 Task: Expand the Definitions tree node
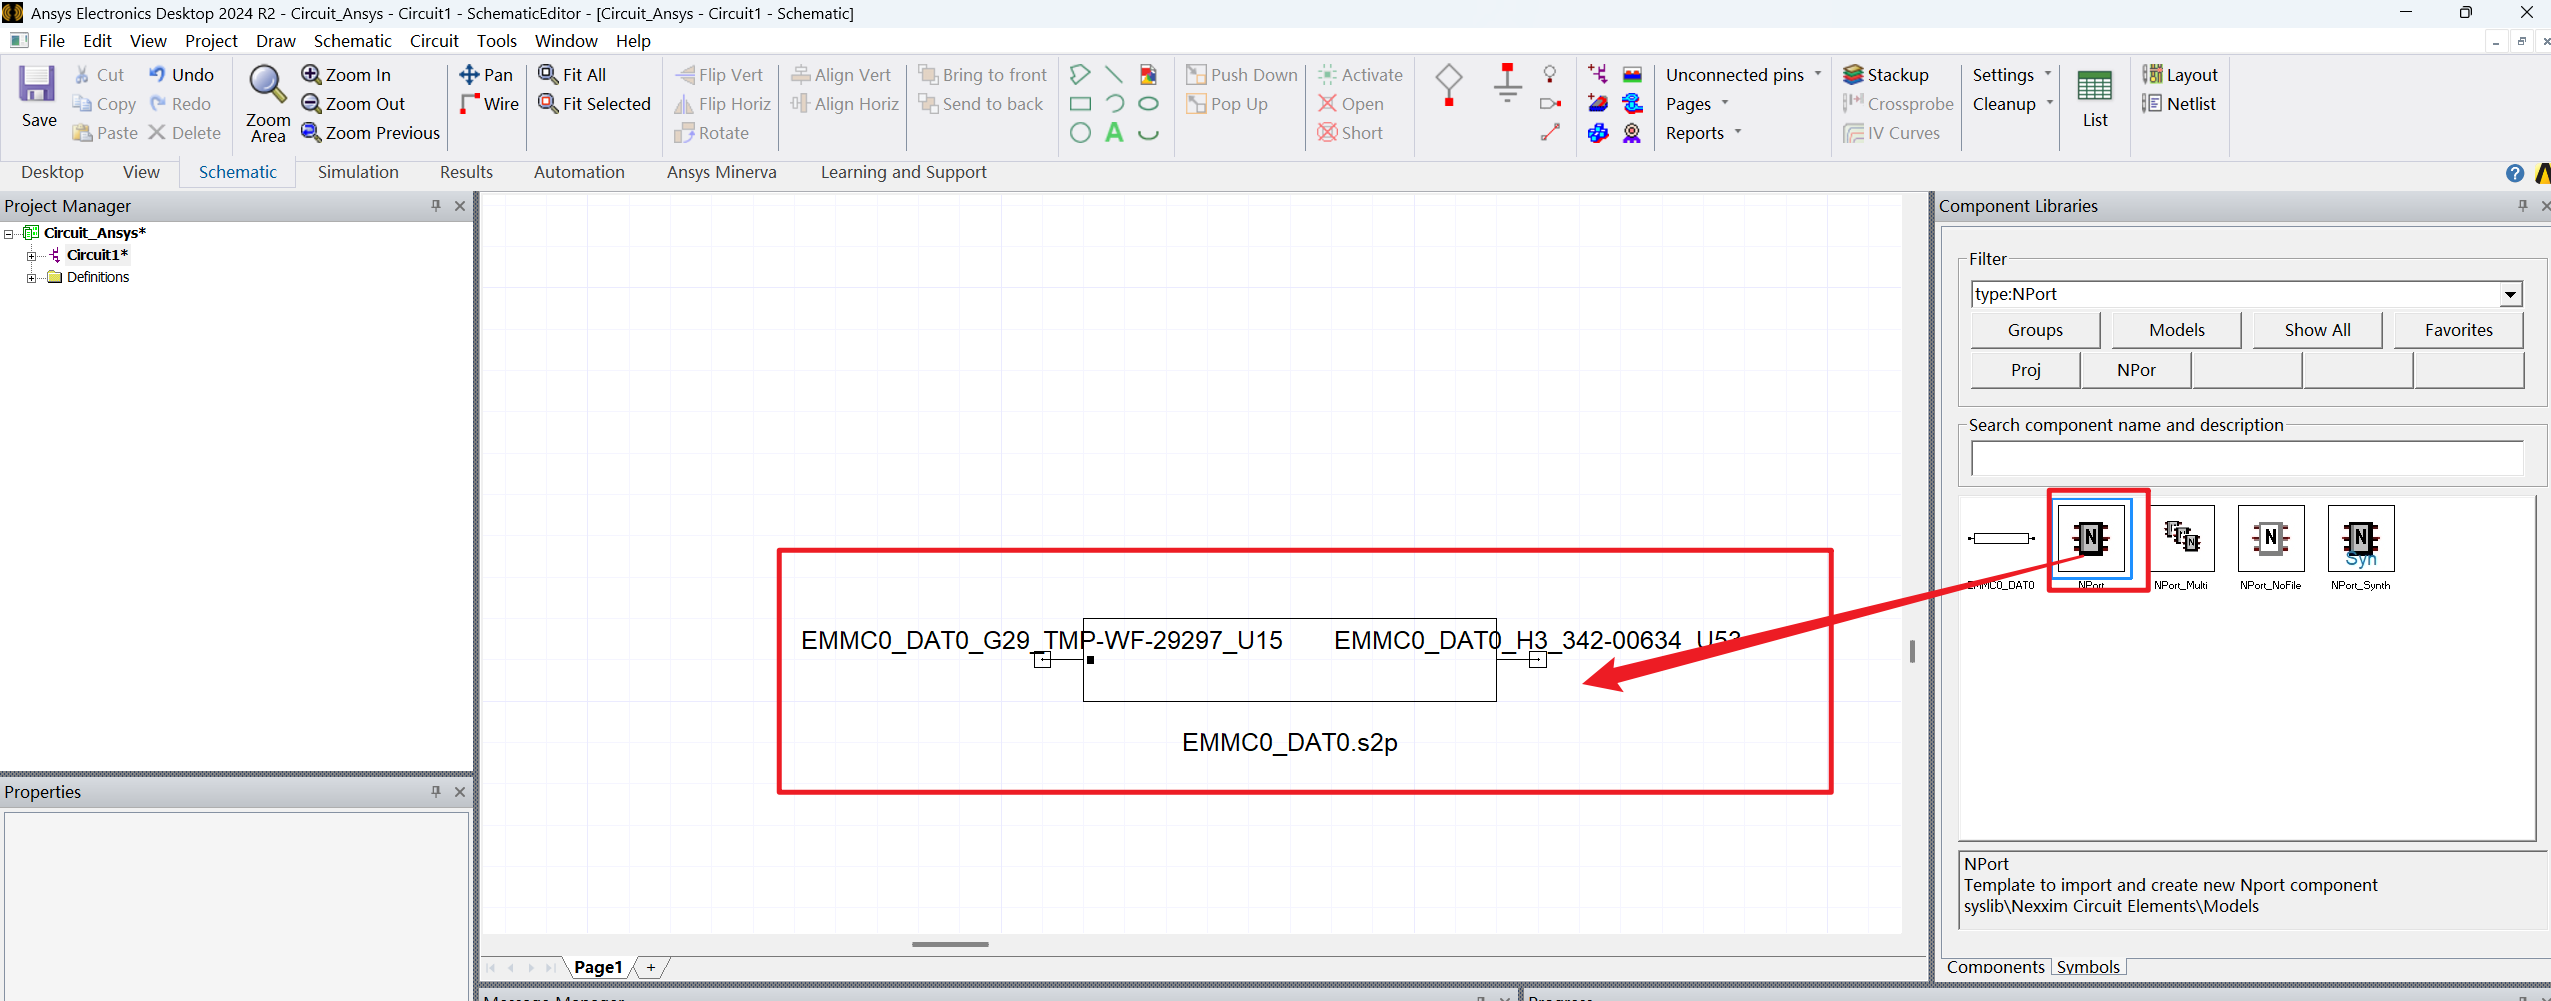click(x=32, y=278)
